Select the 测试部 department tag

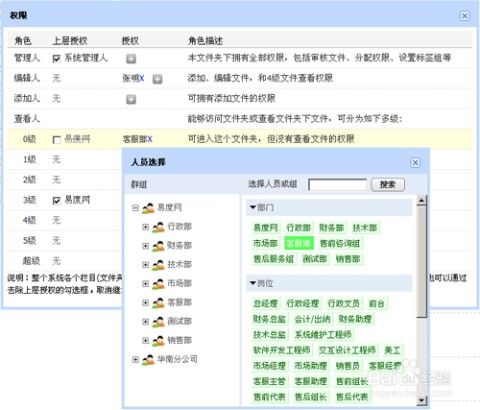(315, 259)
